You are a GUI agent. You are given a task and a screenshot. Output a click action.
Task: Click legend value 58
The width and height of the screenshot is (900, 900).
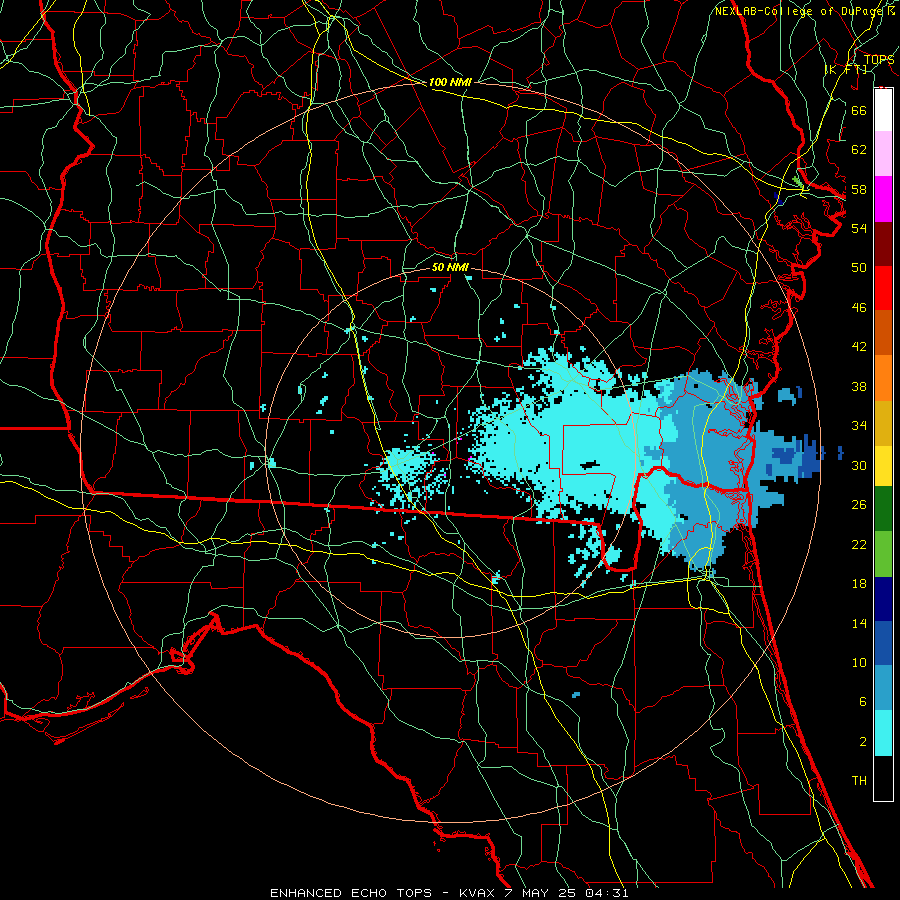859,189
